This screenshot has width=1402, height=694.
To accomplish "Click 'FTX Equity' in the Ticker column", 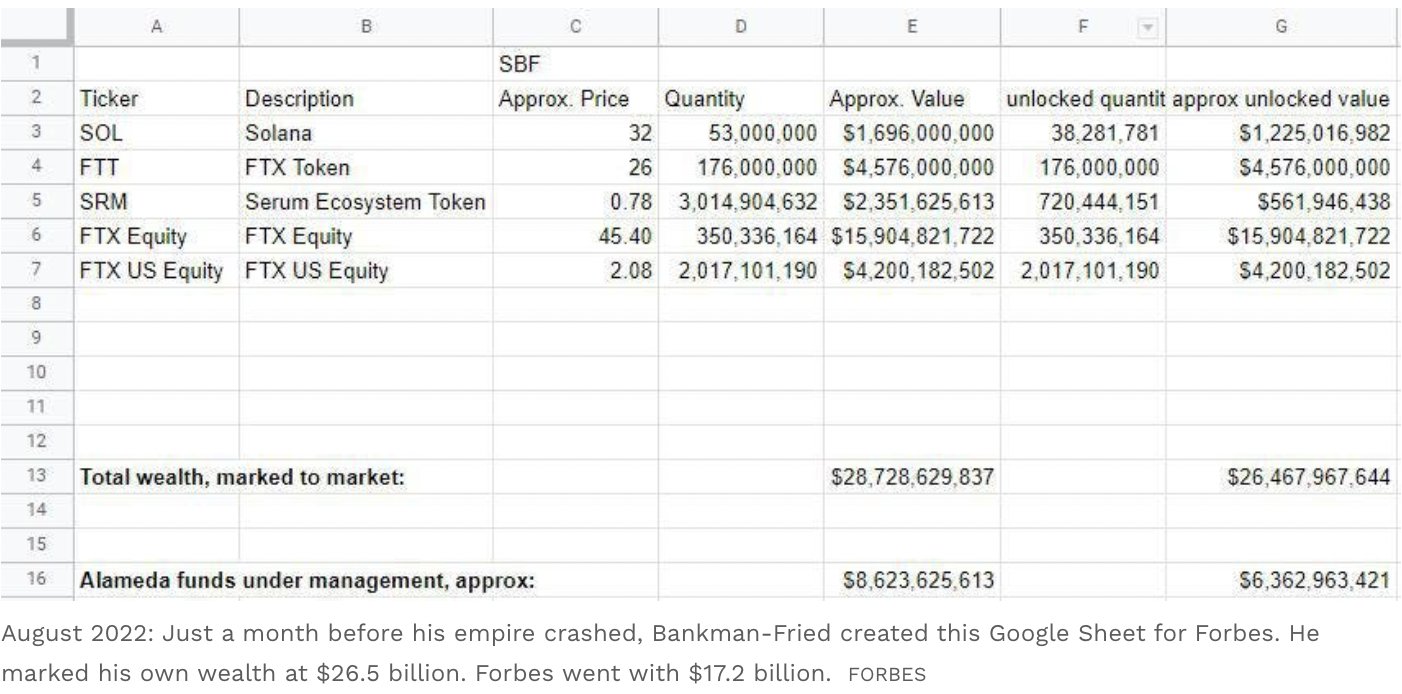I will click(x=157, y=236).
